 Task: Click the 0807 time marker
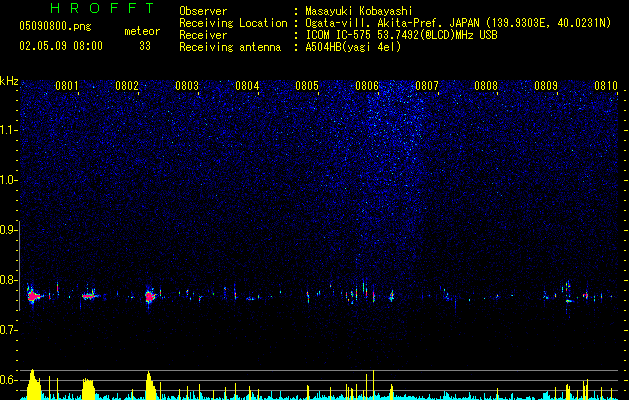427,86
